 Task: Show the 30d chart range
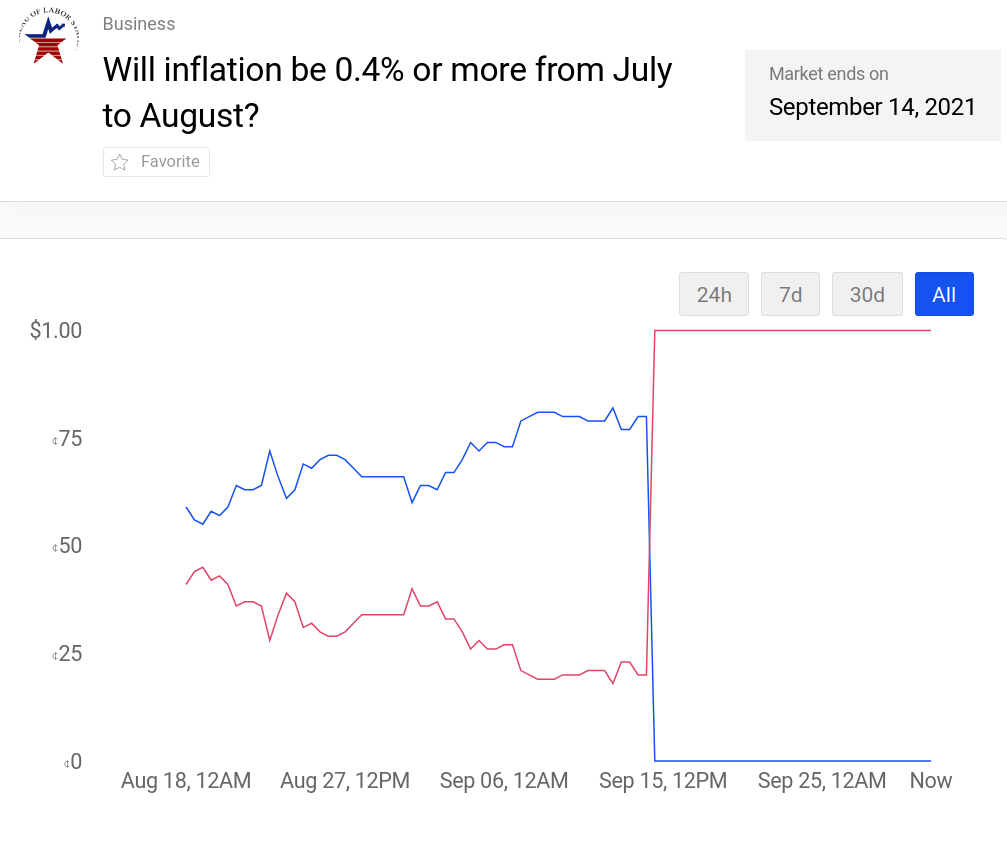[867, 295]
